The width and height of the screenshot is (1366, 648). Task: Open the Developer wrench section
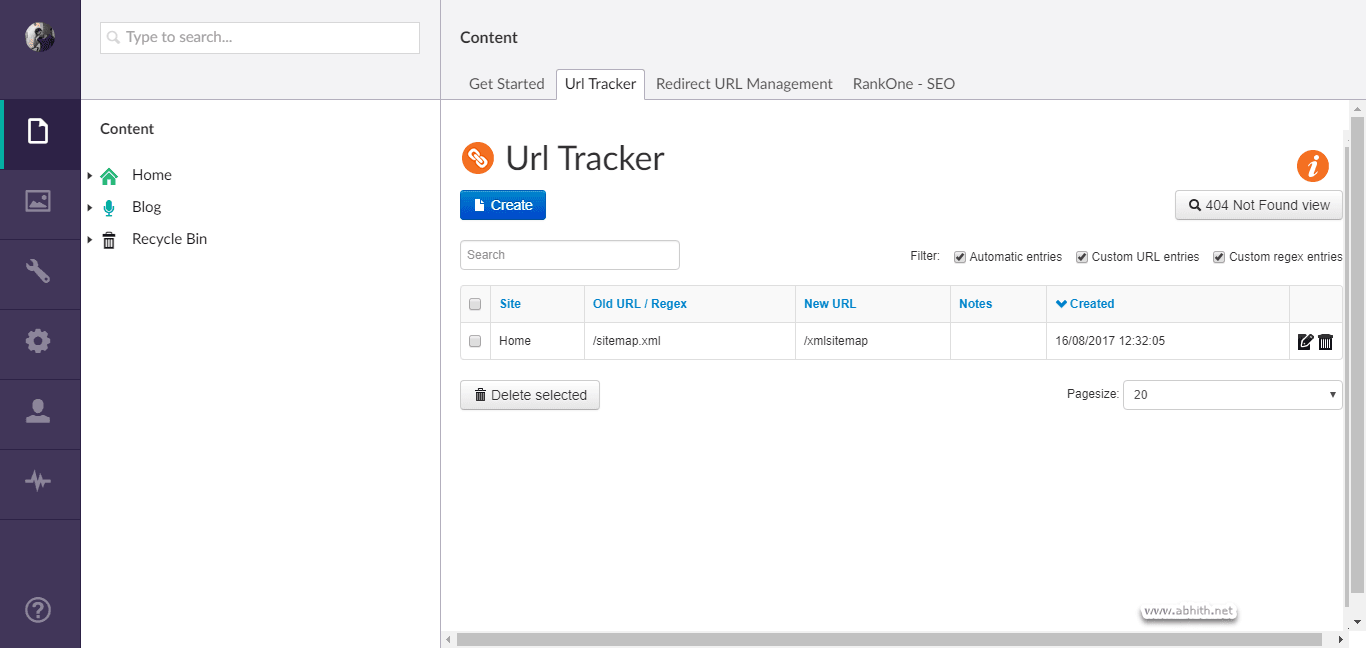[x=40, y=273]
